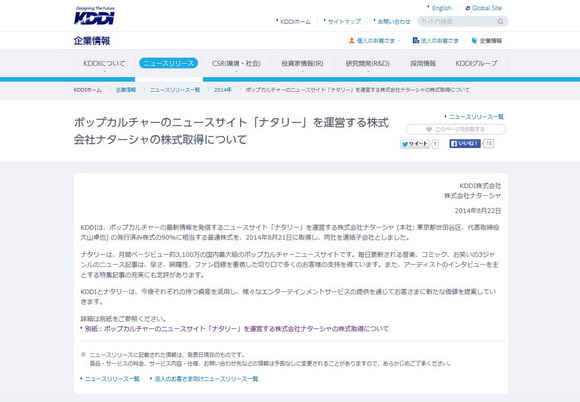Open ニュースリリース一覧 link beside title
Viewport: 580px width, 402px height.
[x=476, y=117]
